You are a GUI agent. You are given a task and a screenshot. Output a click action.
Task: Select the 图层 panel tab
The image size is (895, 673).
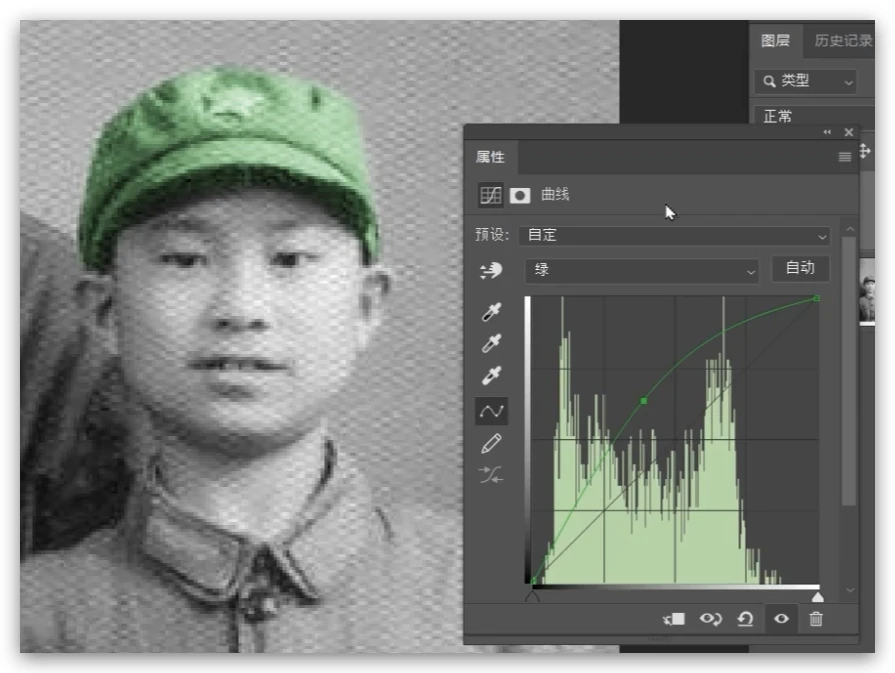tap(775, 41)
